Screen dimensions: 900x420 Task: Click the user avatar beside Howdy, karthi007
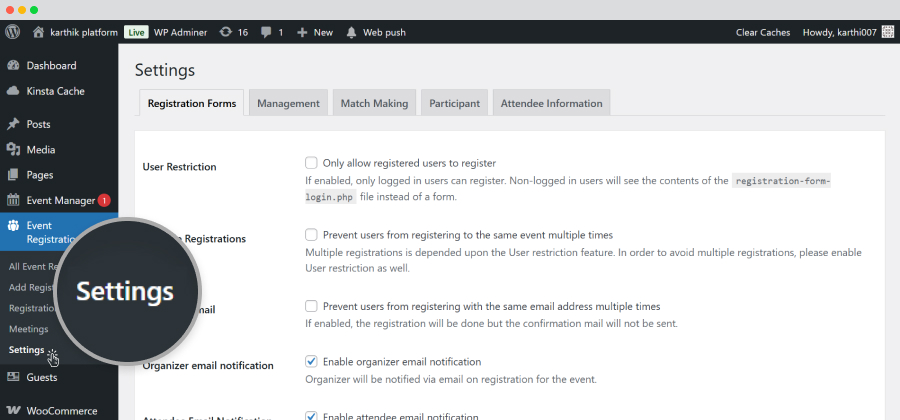tap(887, 33)
